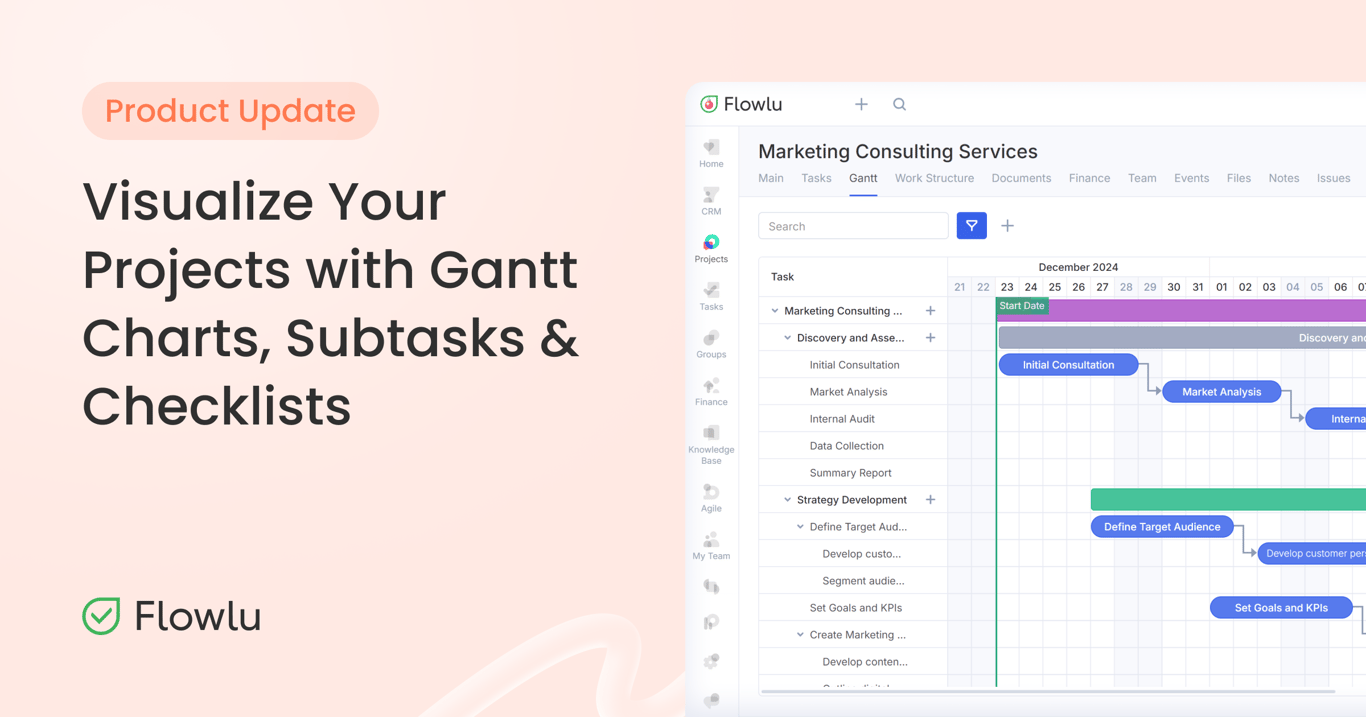Open the Documents tab
This screenshot has height=717, width=1366.
click(x=1021, y=178)
